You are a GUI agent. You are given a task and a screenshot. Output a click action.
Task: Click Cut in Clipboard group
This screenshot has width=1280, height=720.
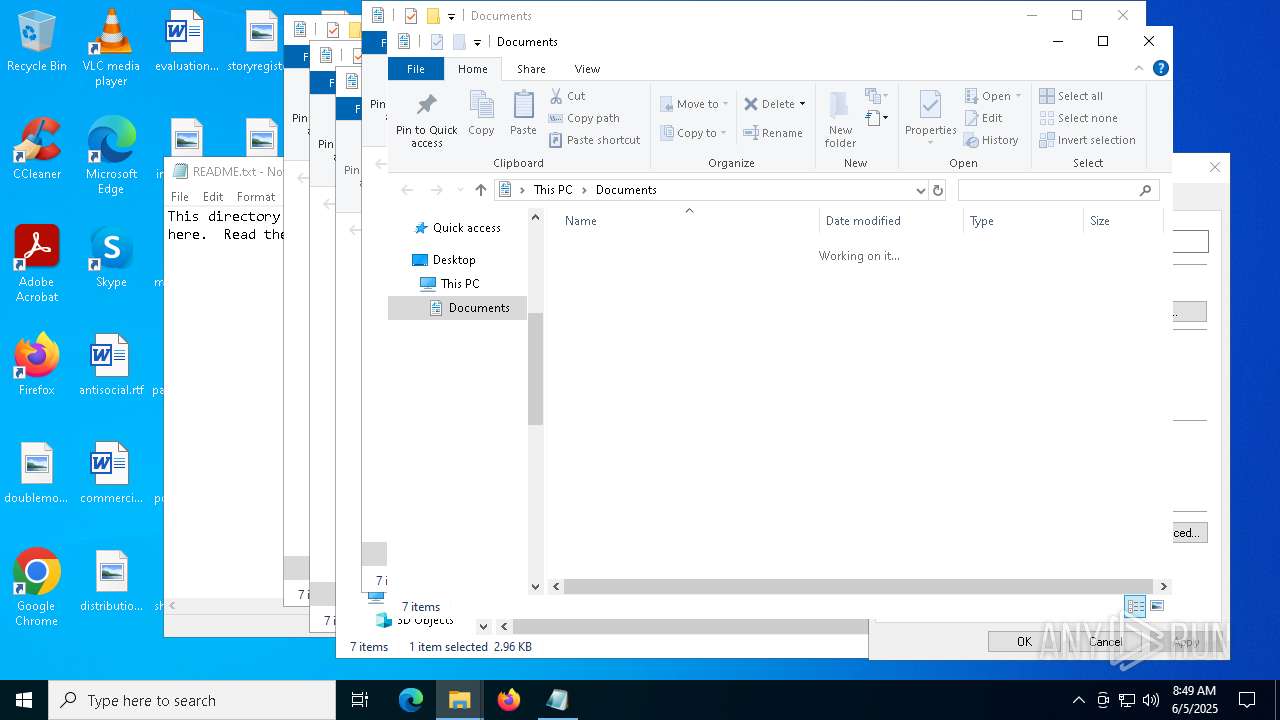[x=567, y=96]
